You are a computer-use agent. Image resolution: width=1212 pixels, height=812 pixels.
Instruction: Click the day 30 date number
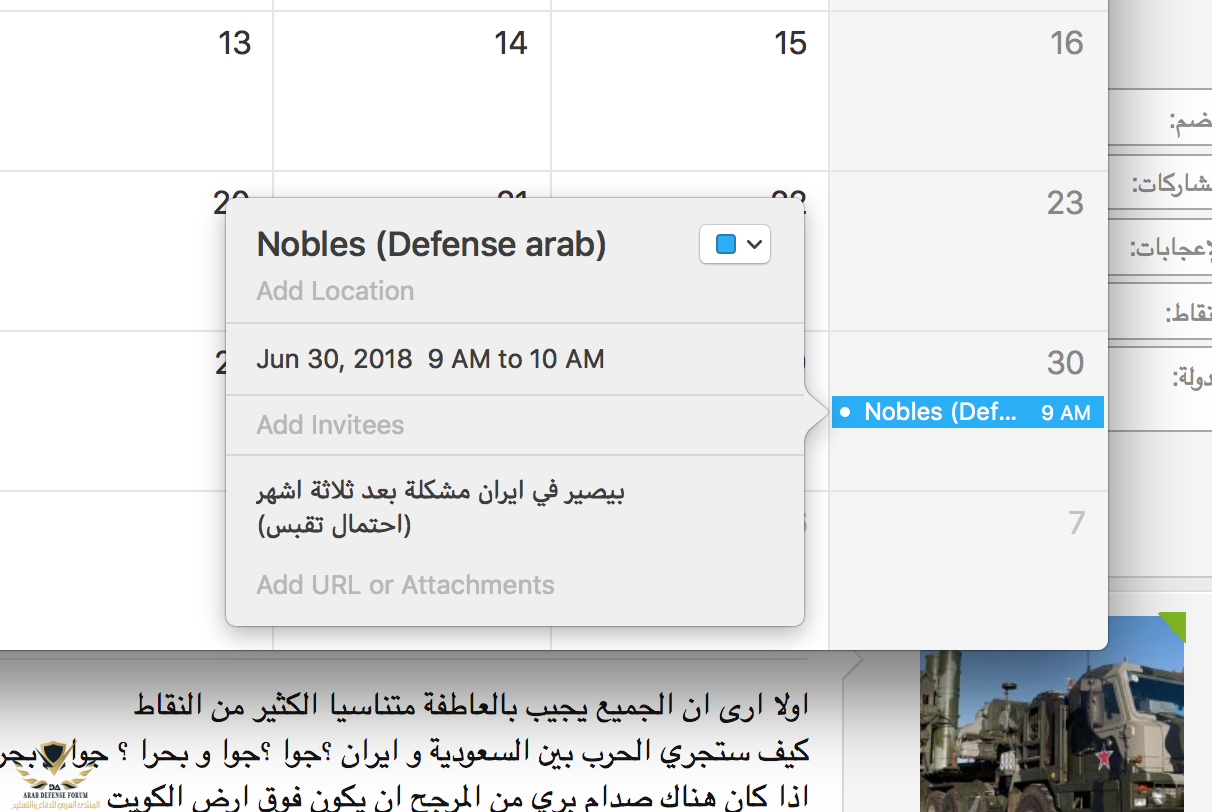coord(1065,363)
